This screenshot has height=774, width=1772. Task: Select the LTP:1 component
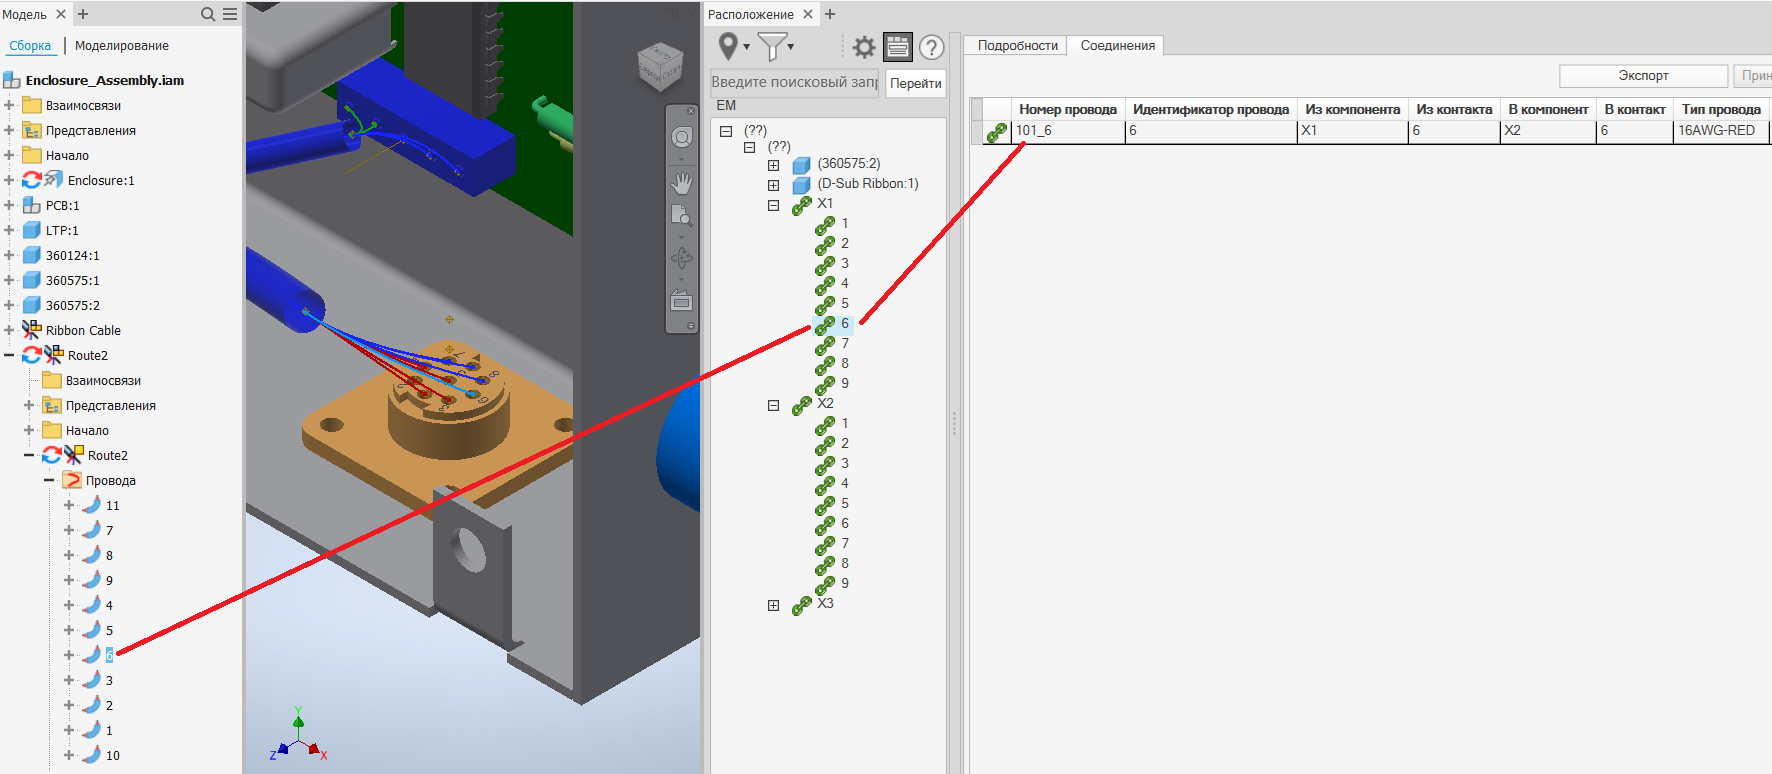pyautogui.click(x=62, y=230)
